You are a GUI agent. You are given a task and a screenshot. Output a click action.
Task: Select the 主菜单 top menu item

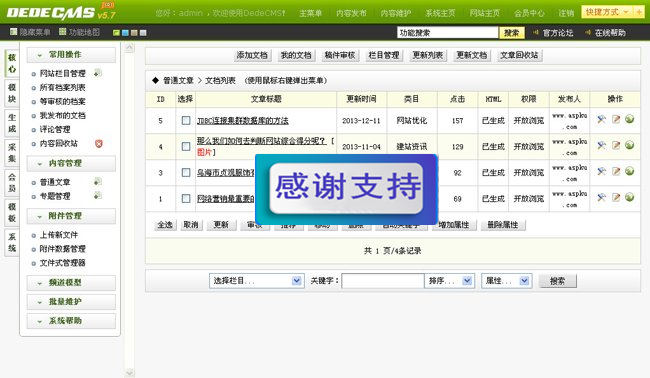point(310,13)
